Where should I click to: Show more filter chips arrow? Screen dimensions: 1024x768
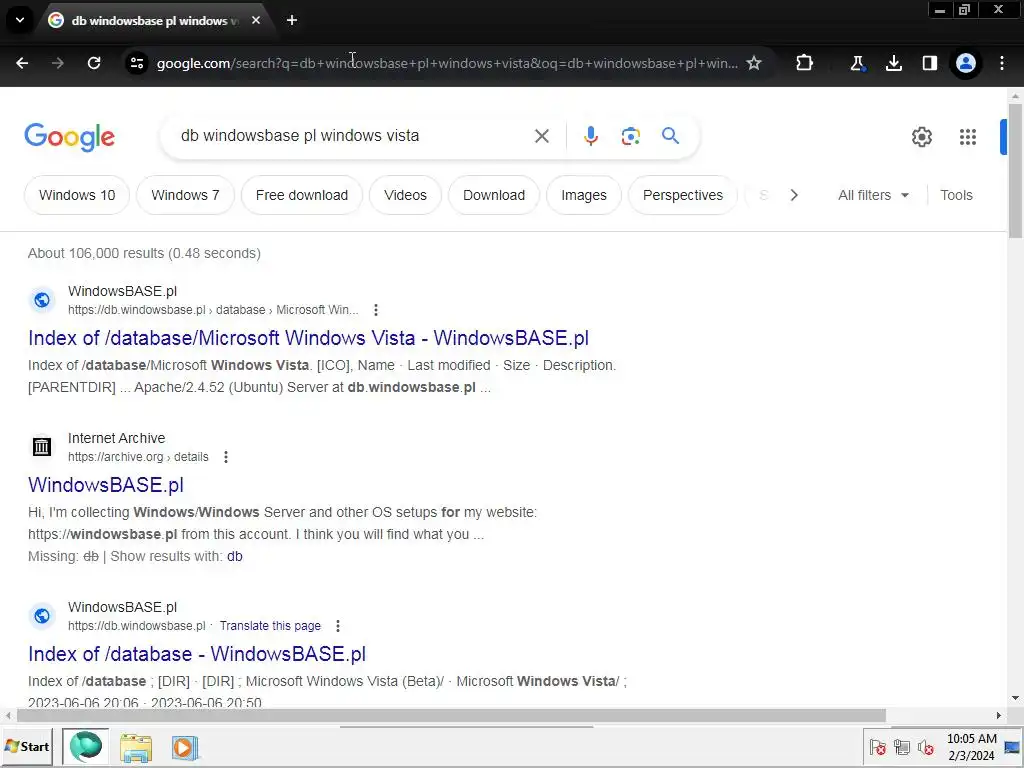click(x=794, y=195)
